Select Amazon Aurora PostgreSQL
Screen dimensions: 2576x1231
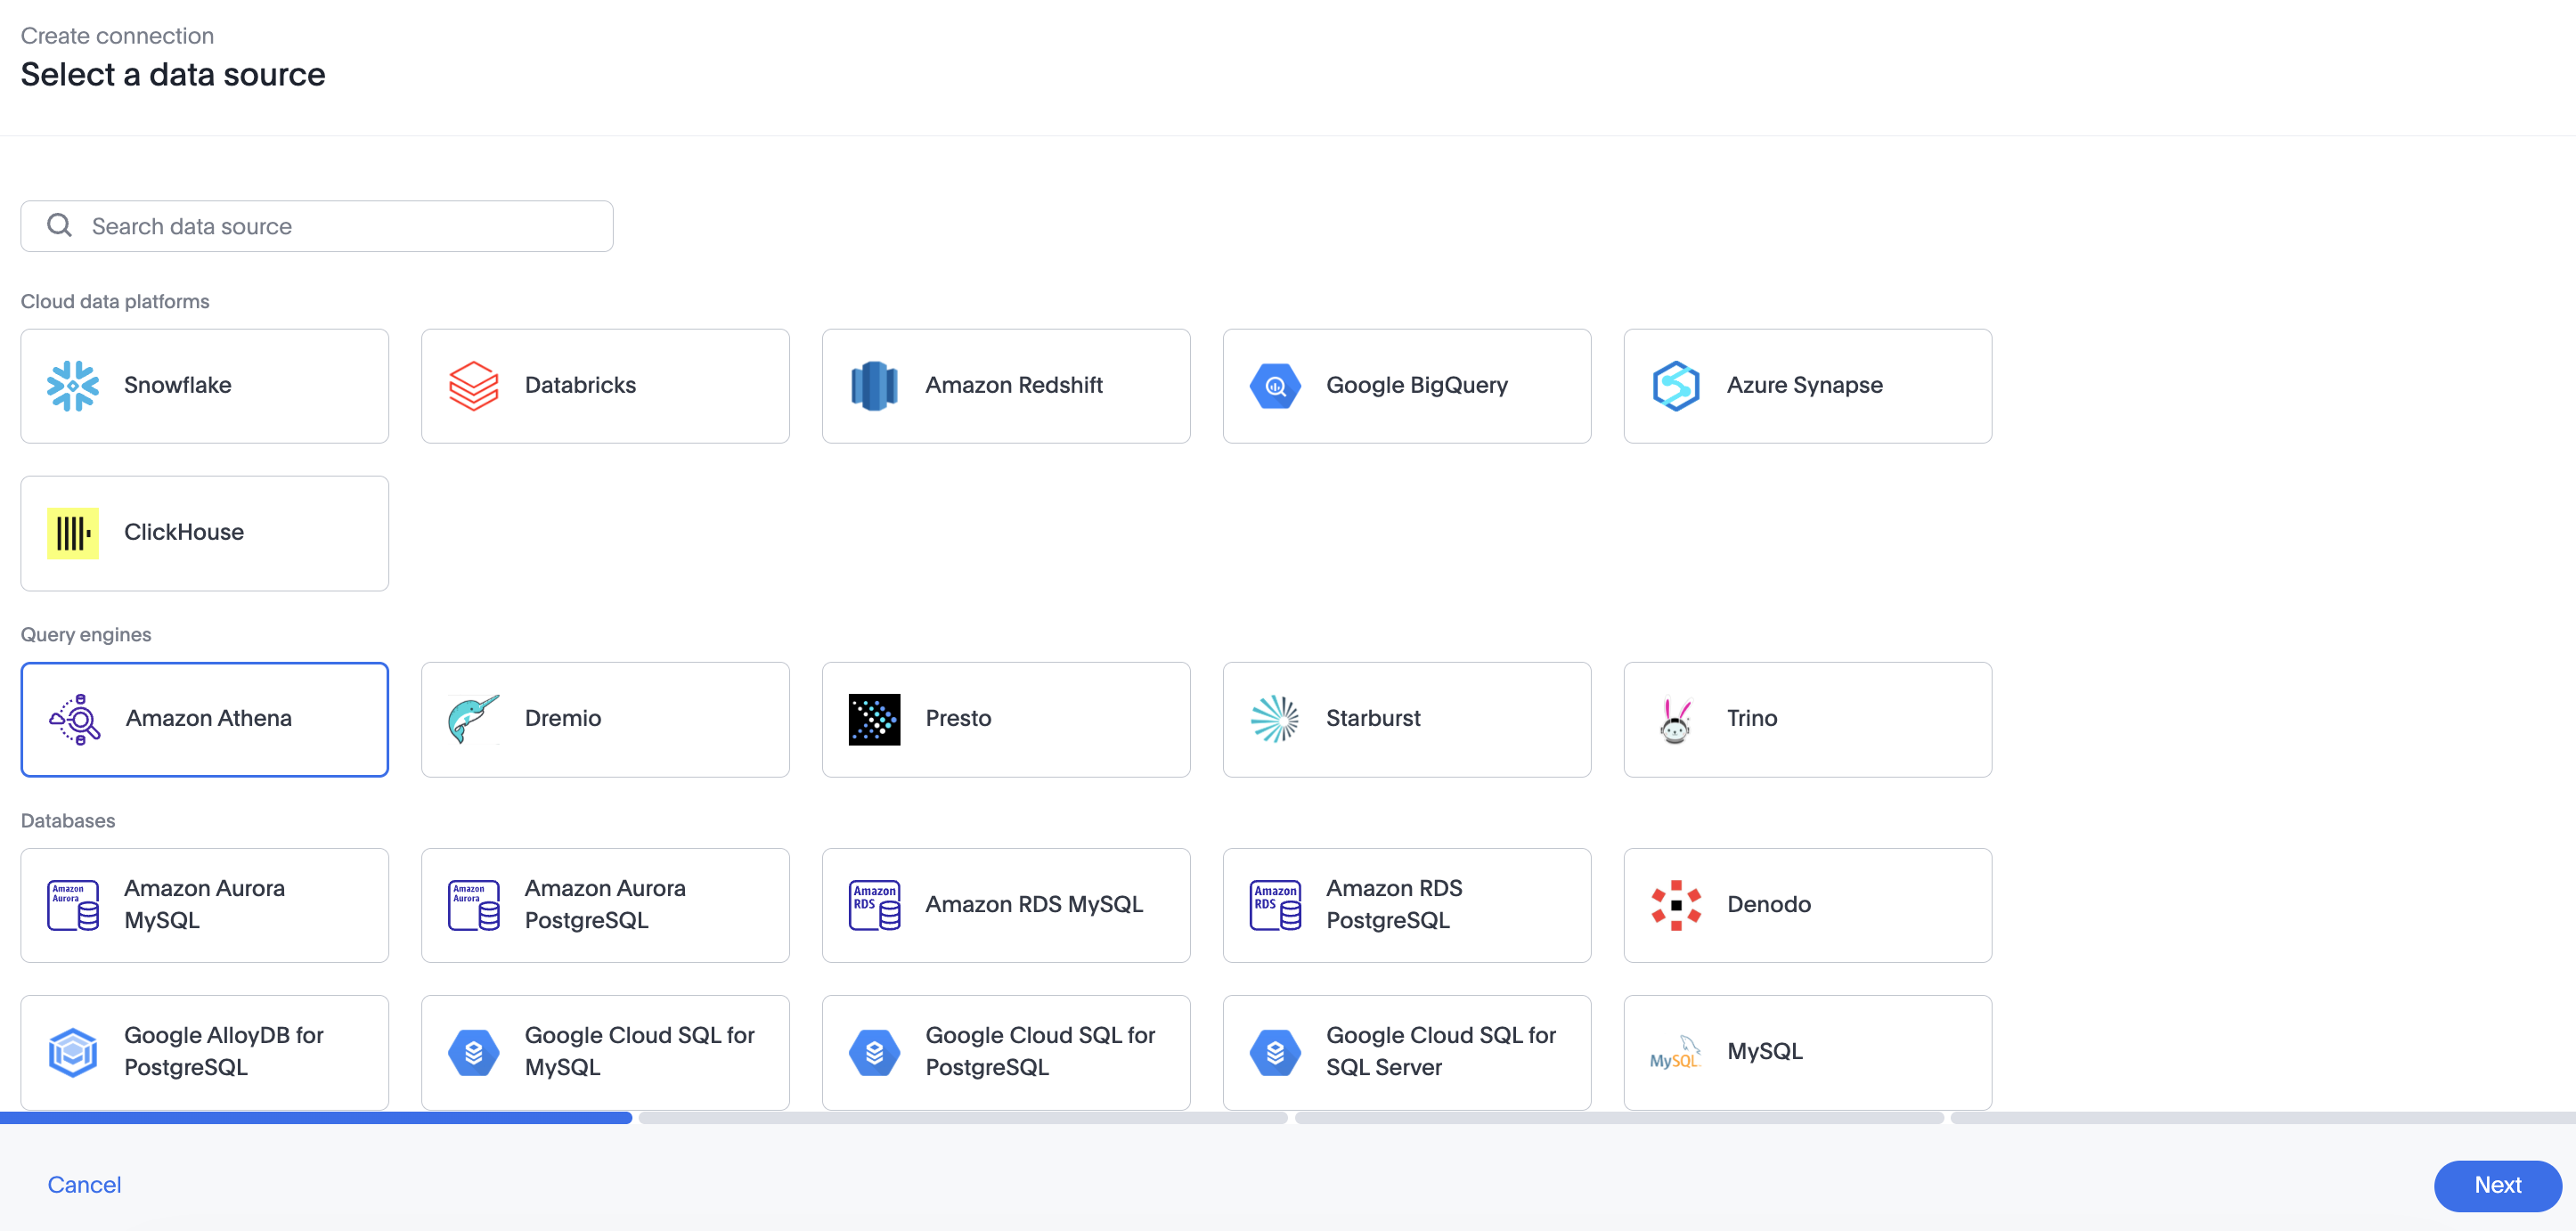tap(605, 904)
